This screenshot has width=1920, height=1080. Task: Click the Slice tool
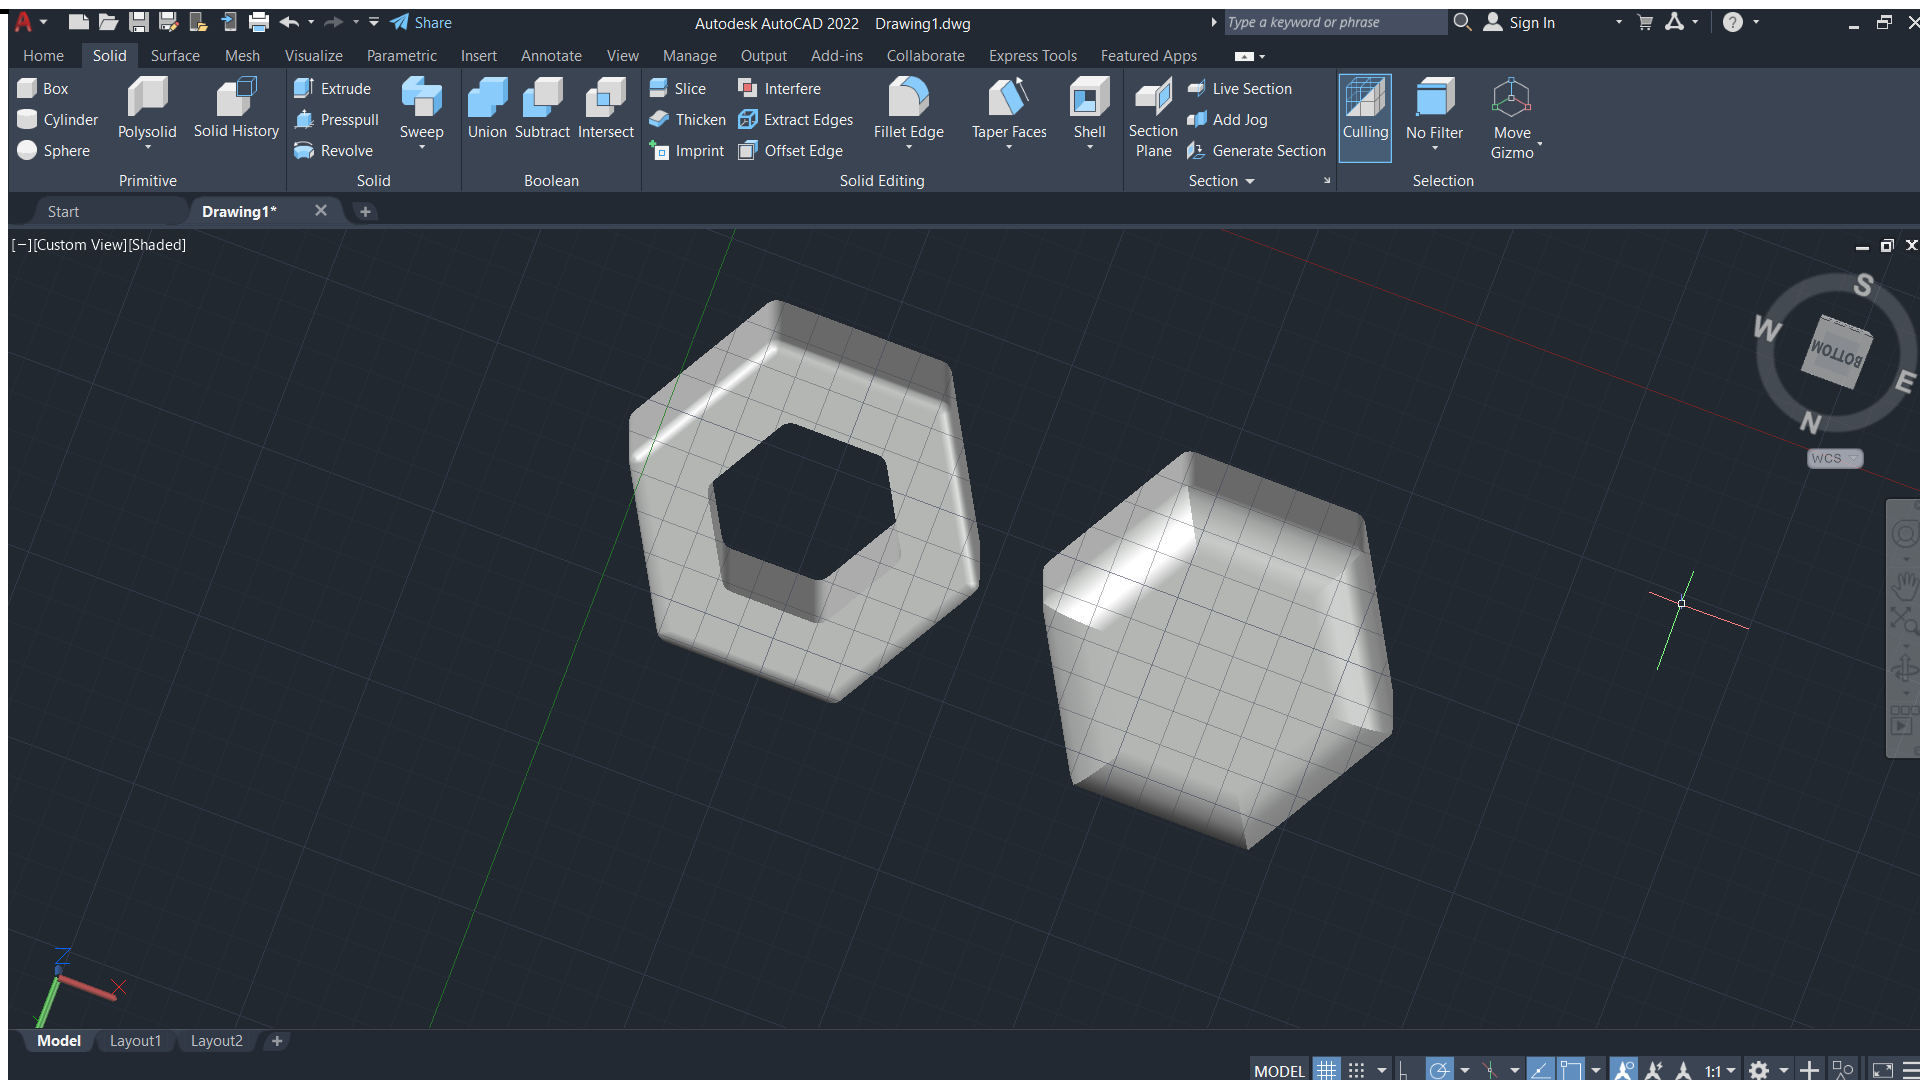(x=677, y=88)
